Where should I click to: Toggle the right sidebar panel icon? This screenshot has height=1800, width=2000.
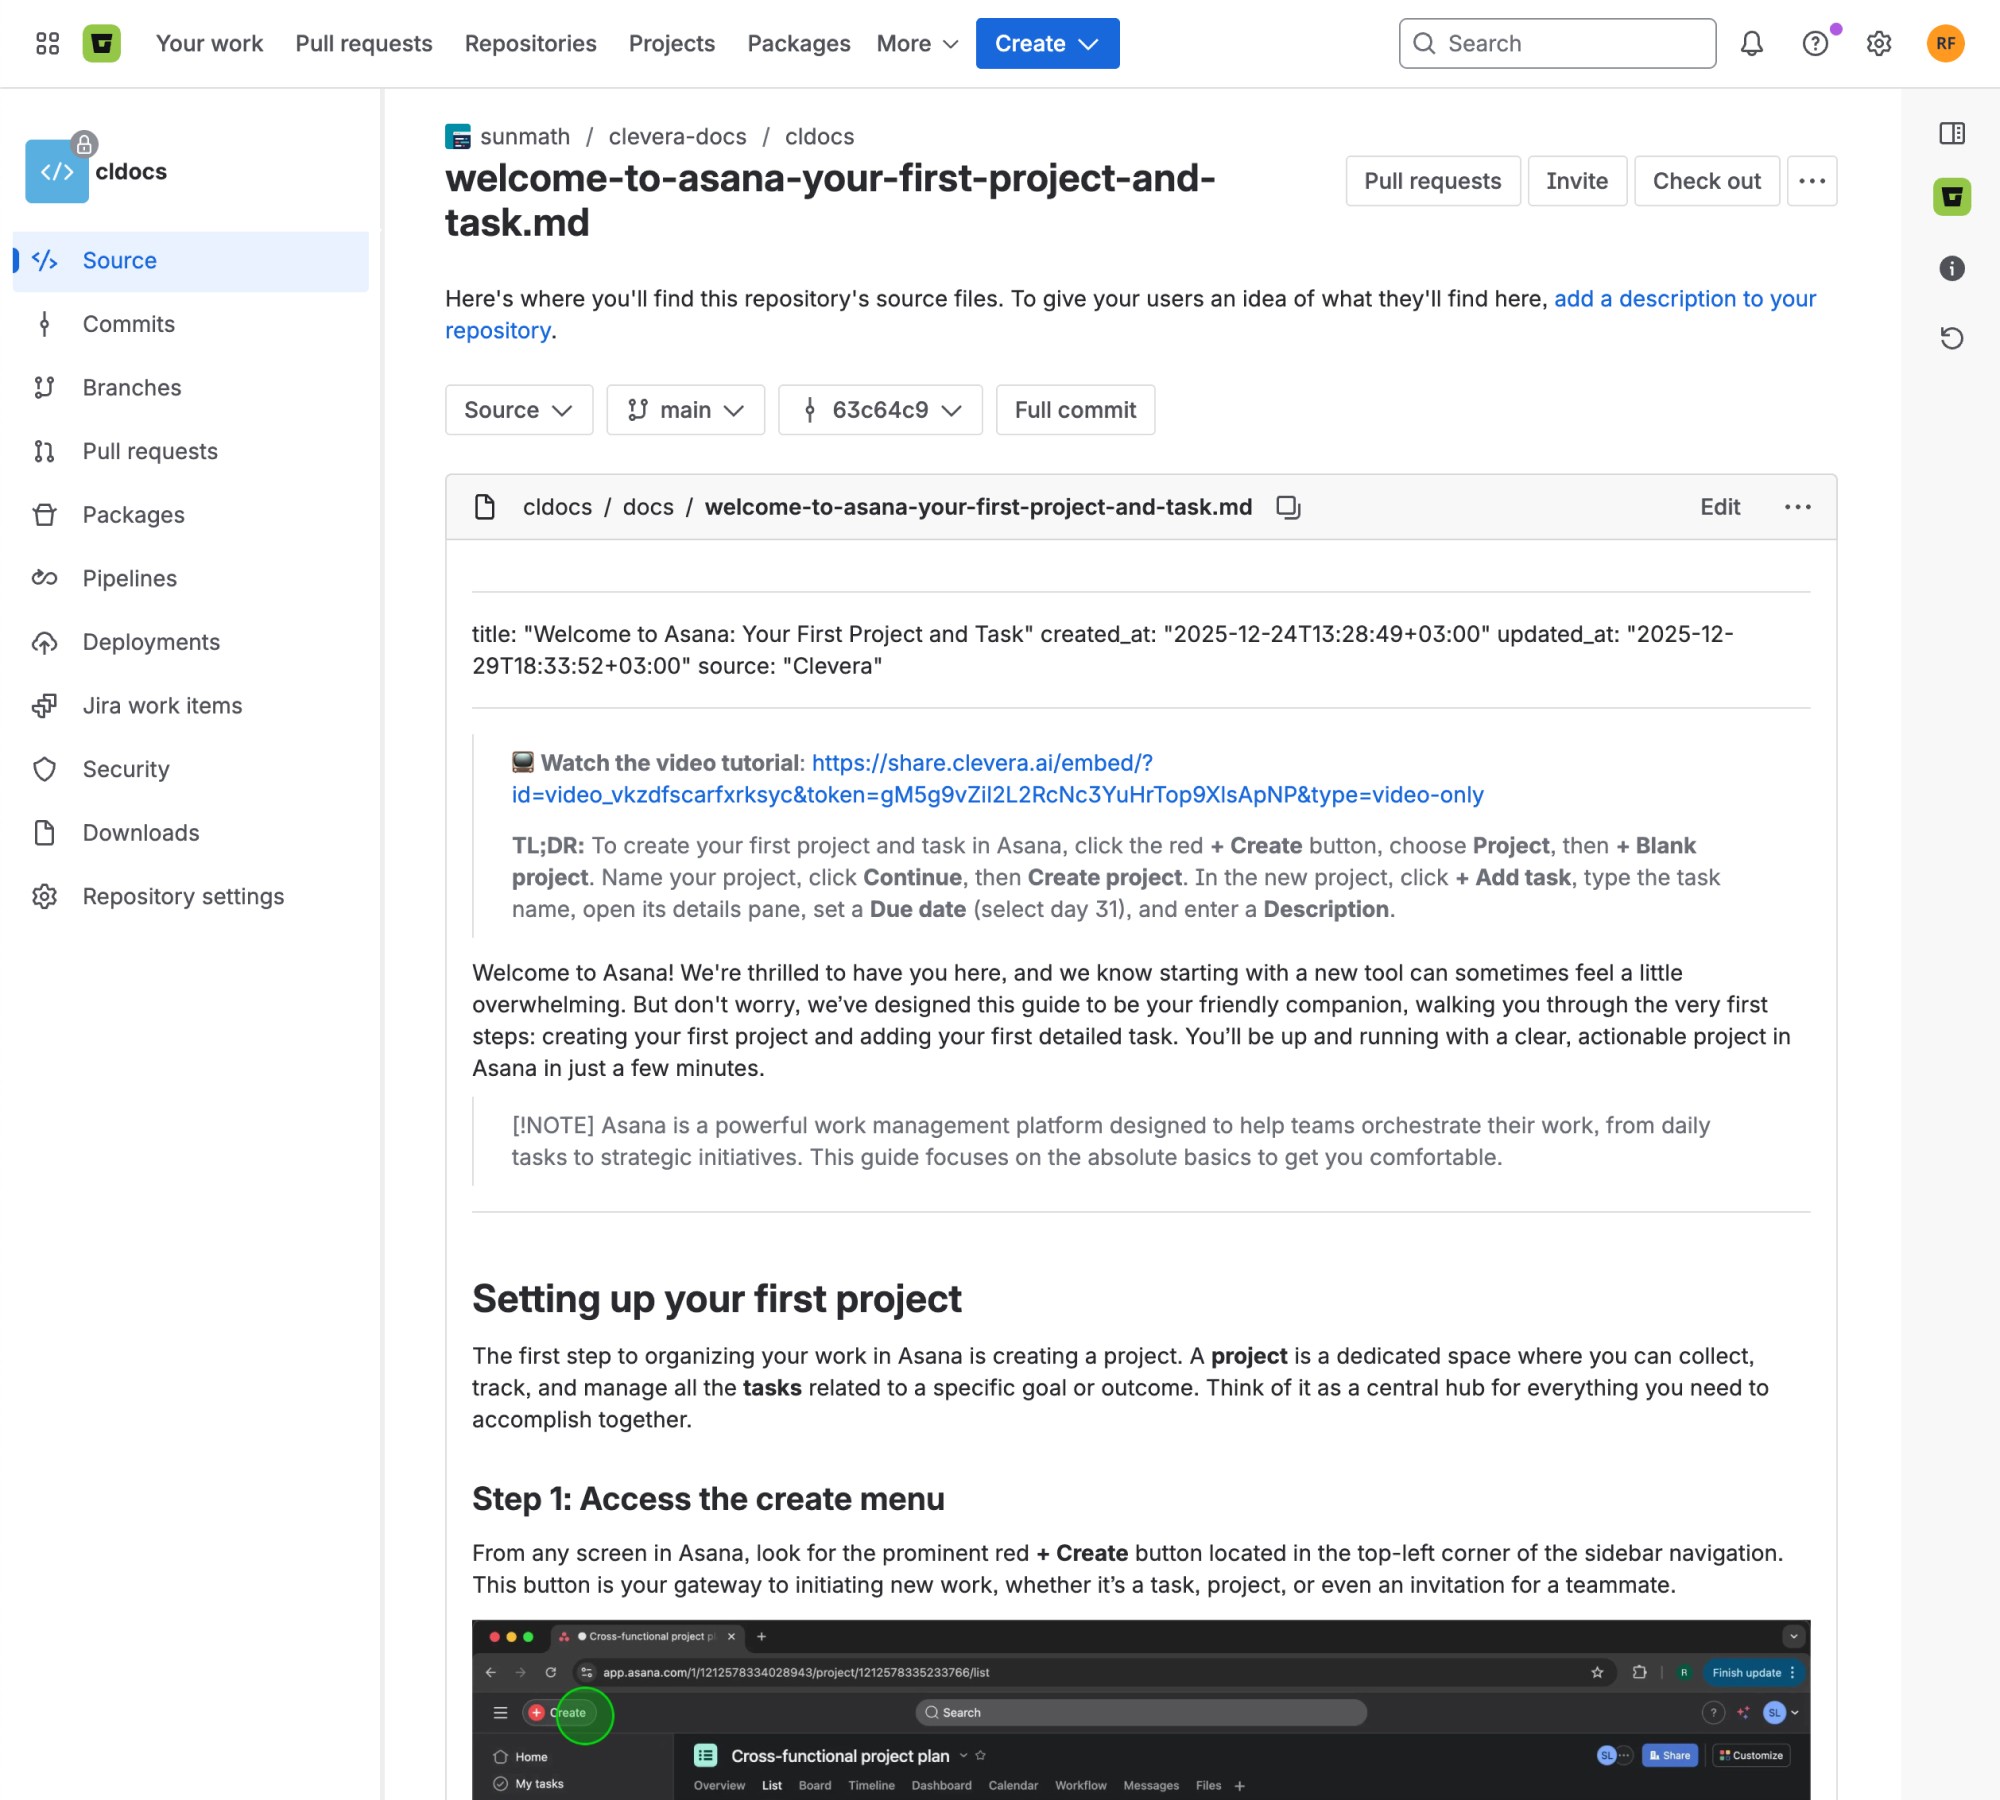[1951, 133]
